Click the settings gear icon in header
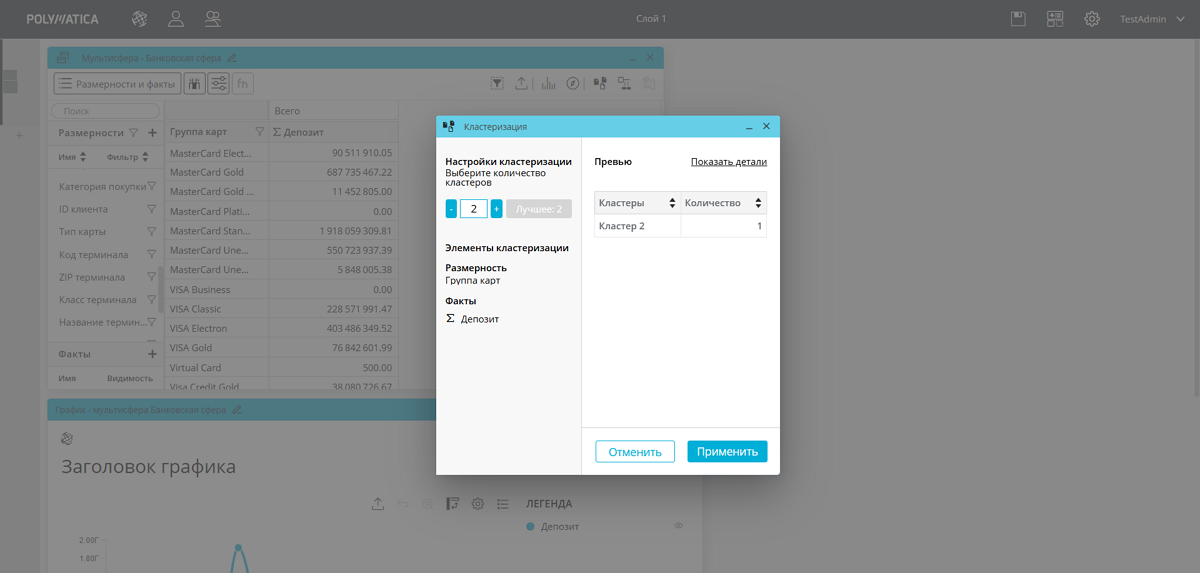The image size is (1200, 573). coord(1092,19)
